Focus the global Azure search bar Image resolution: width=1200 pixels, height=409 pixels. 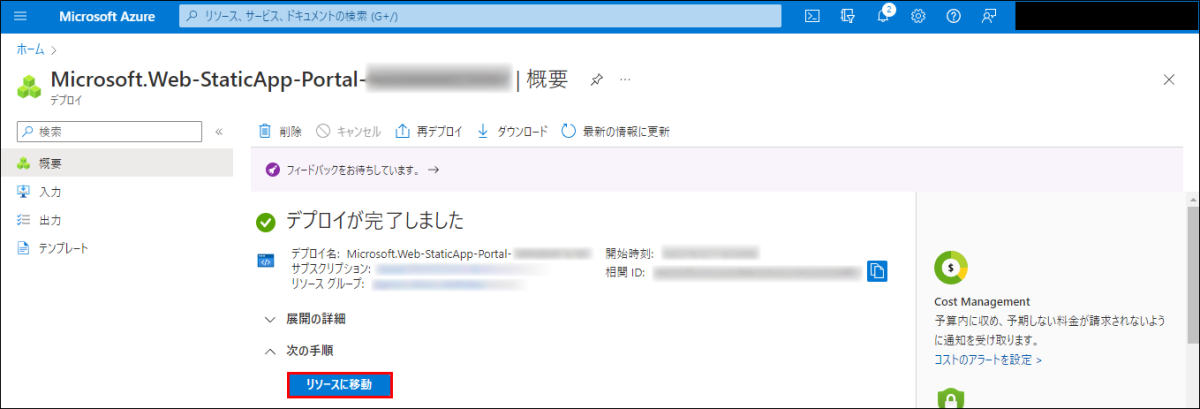(x=481, y=16)
